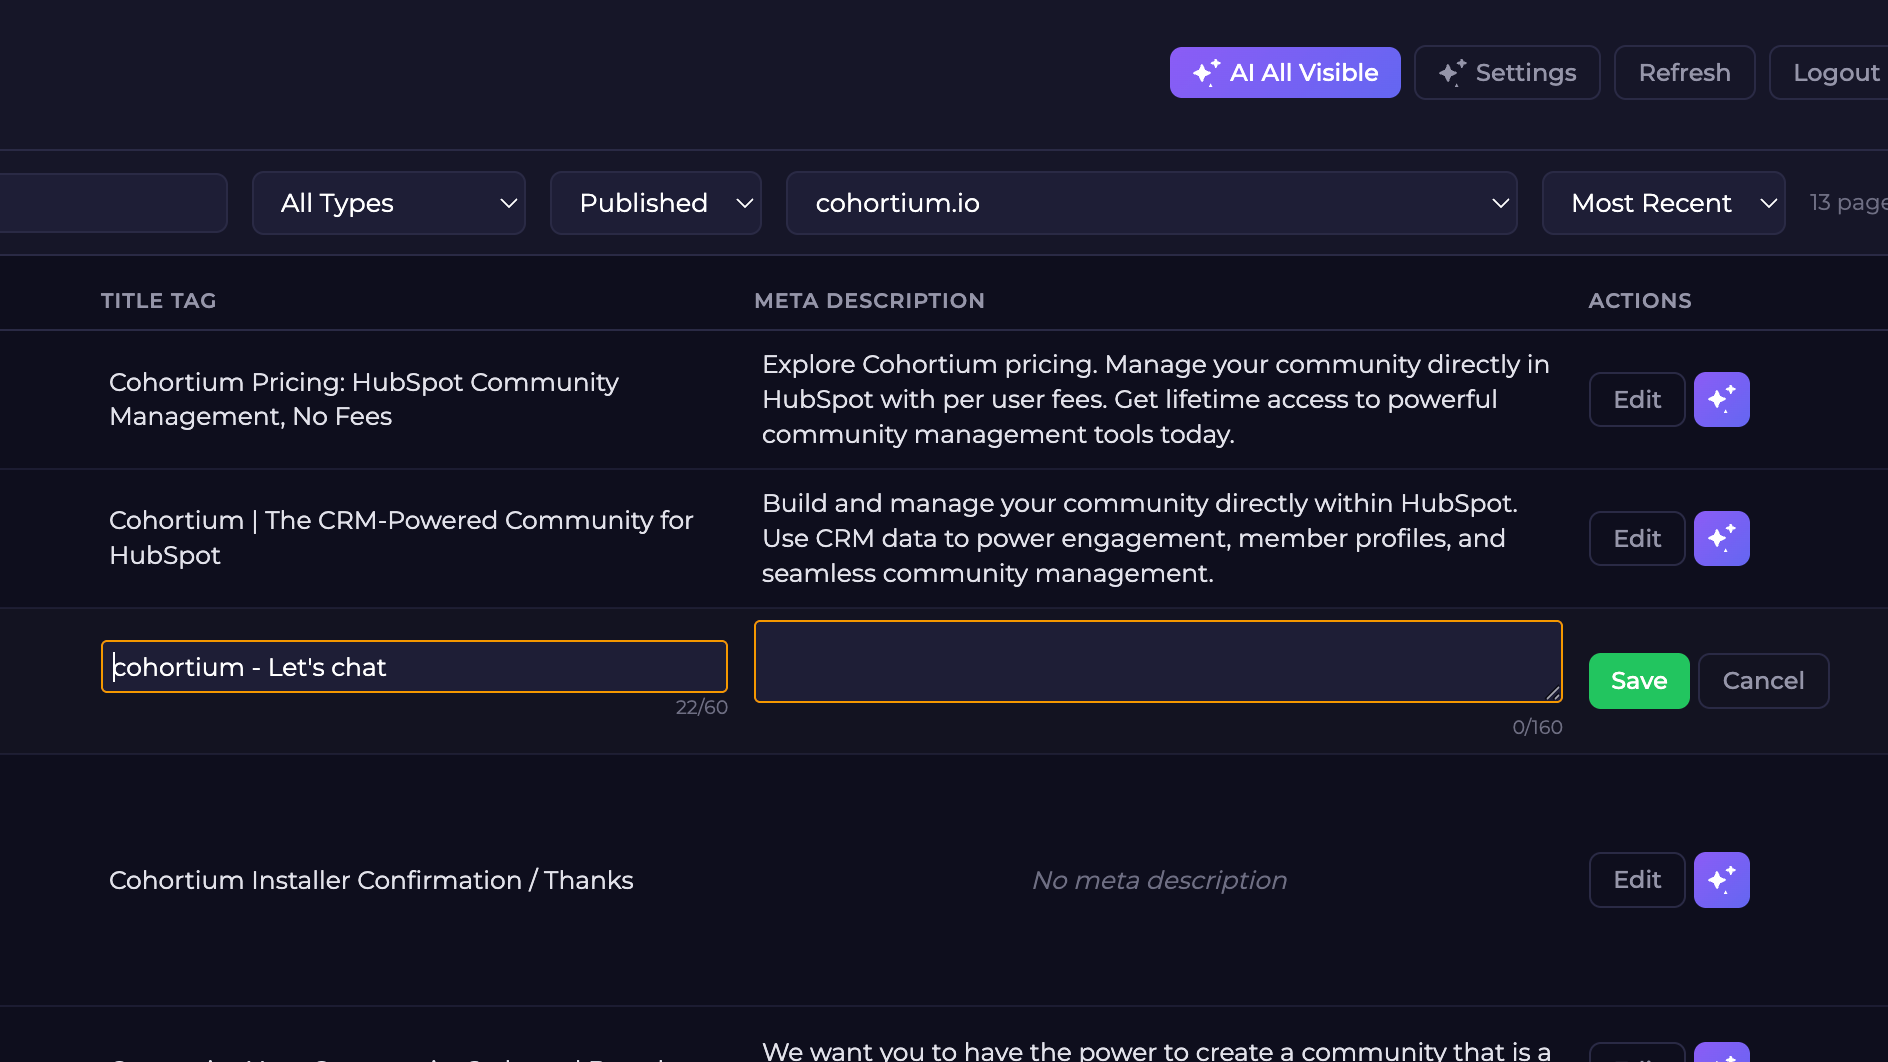This screenshot has width=1888, height=1062.
Task: Click the title tag input 'cohortium - Let's chat'
Action: pyautogui.click(x=414, y=667)
